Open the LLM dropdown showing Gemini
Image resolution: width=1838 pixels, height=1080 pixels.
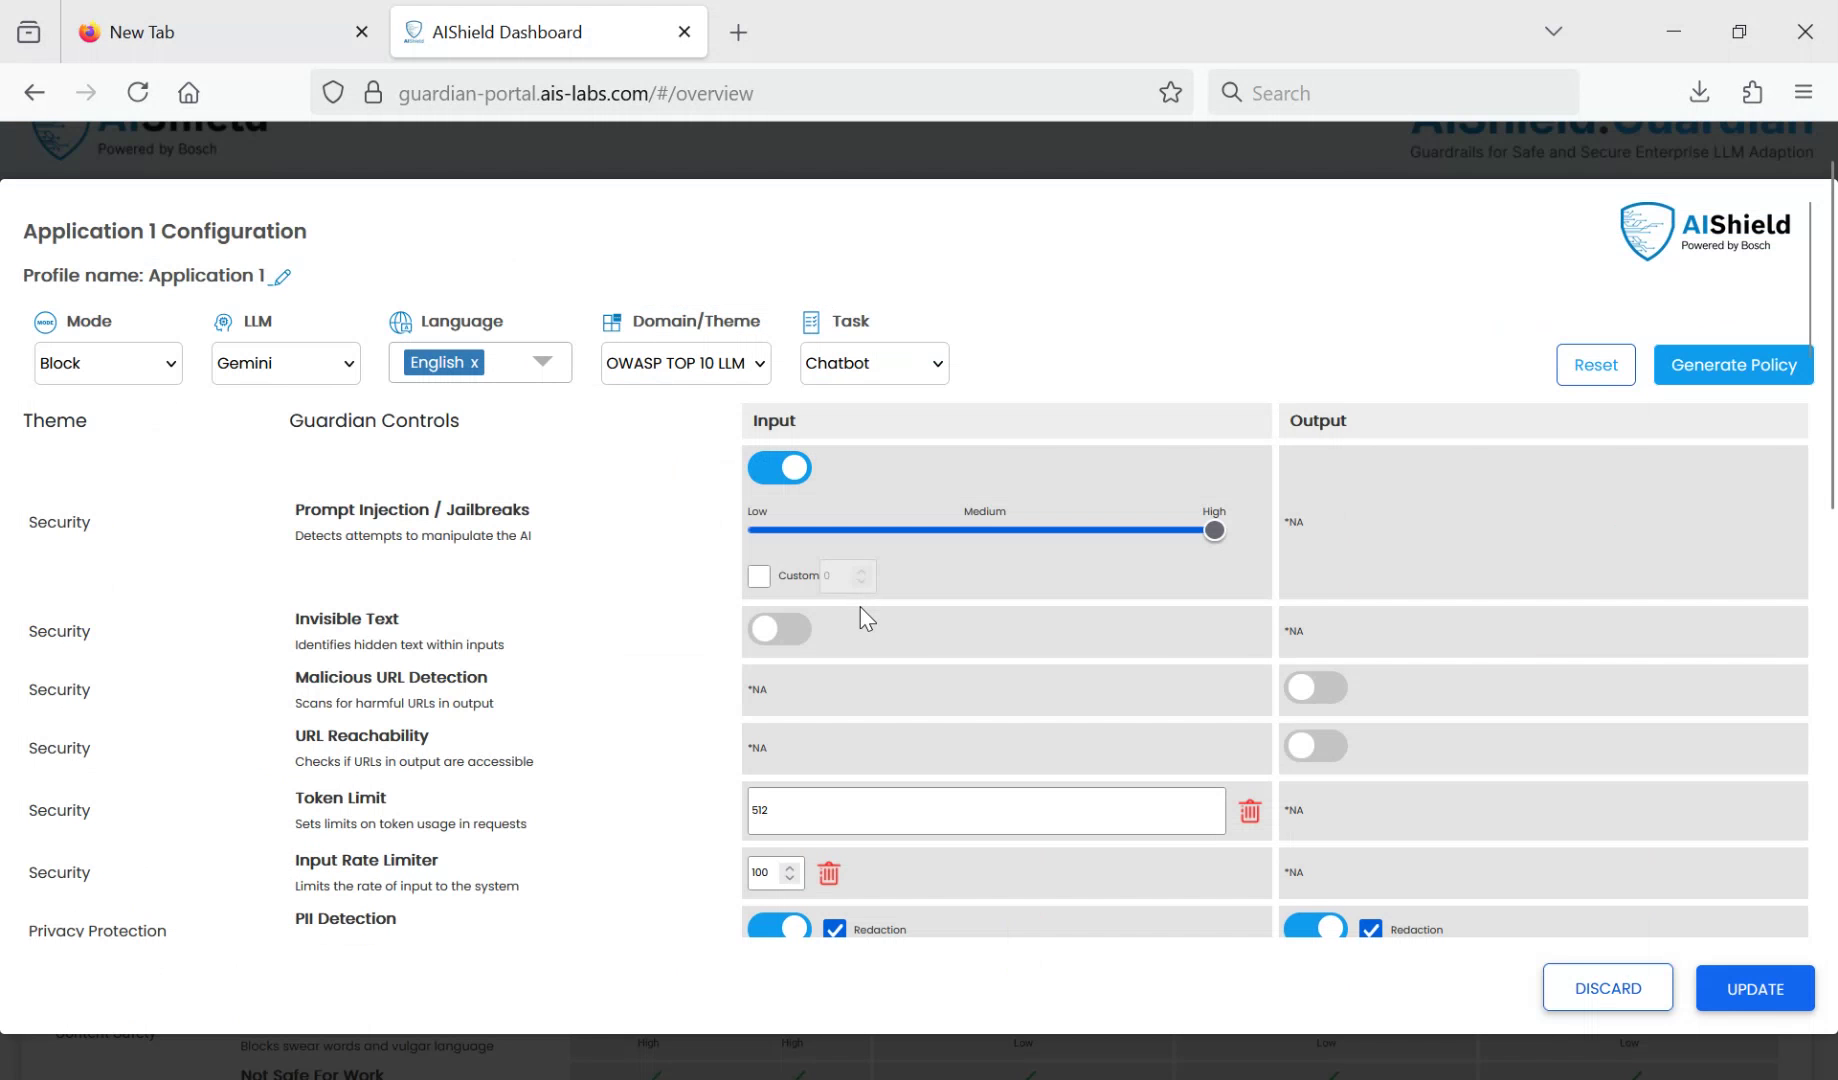pos(285,363)
